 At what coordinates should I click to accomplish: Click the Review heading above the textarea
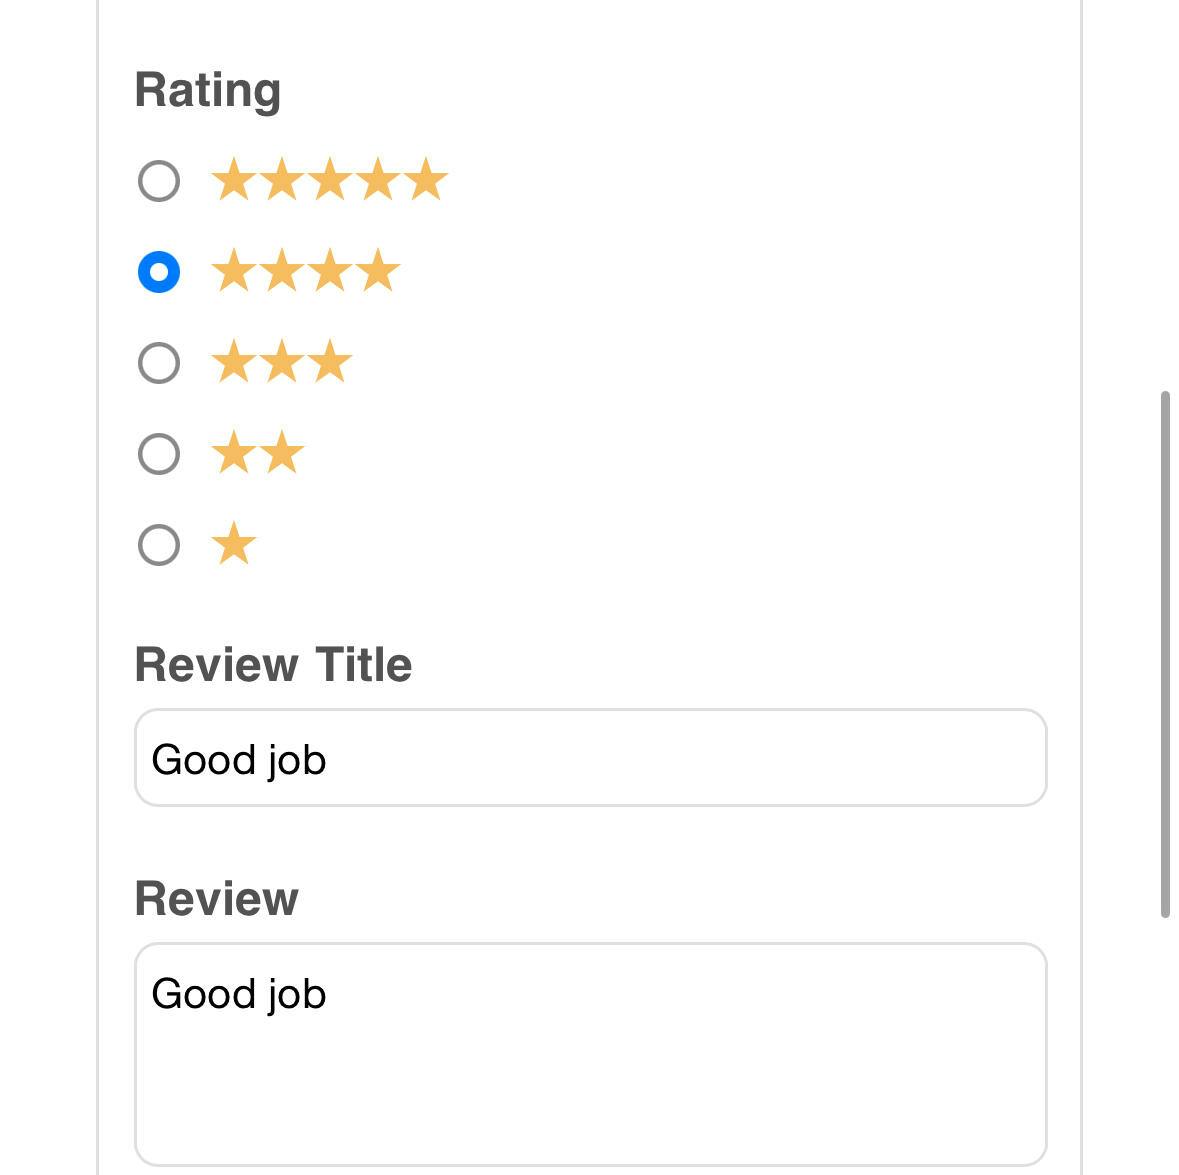216,899
